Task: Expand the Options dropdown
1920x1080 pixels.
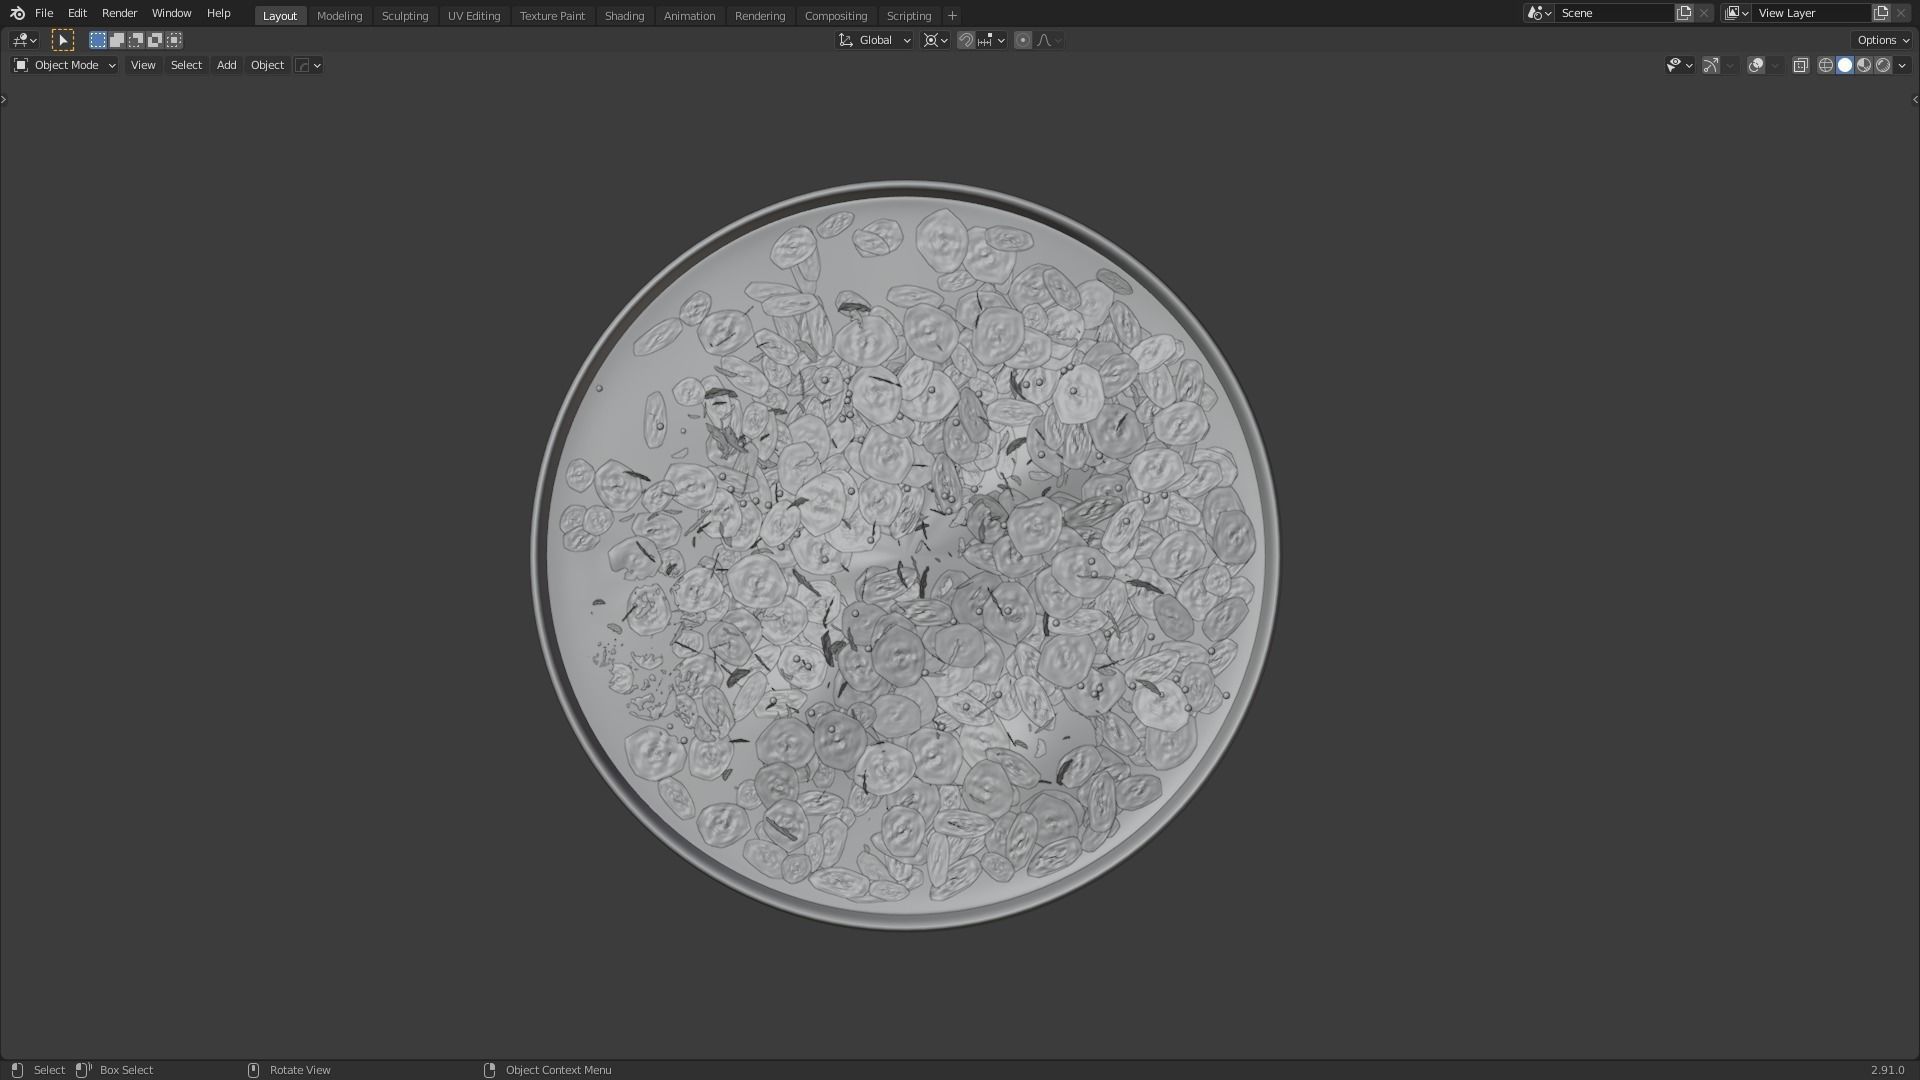Action: (x=1882, y=40)
